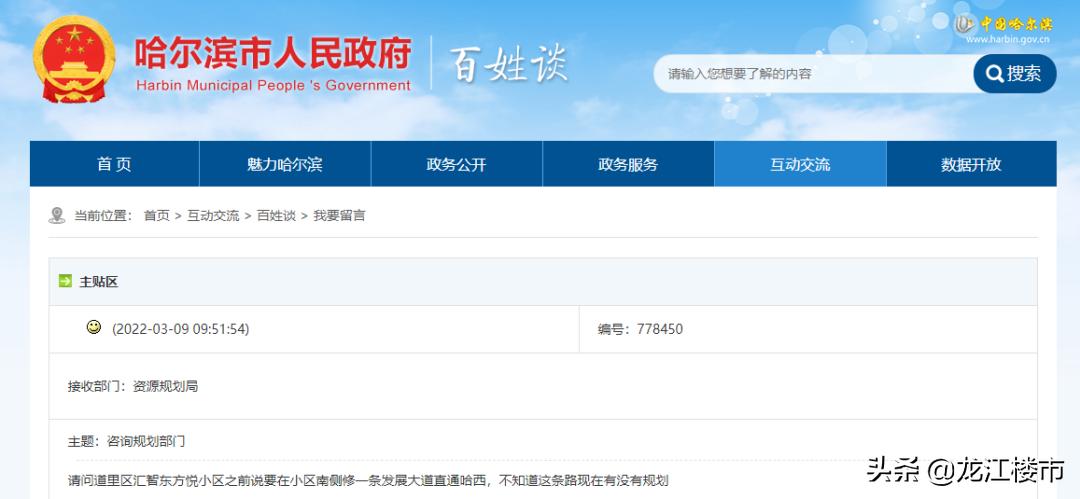The height and width of the screenshot is (499, 1080).
Task: Go to 百姓谈 in the breadcrumb
Action: (x=276, y=216)
